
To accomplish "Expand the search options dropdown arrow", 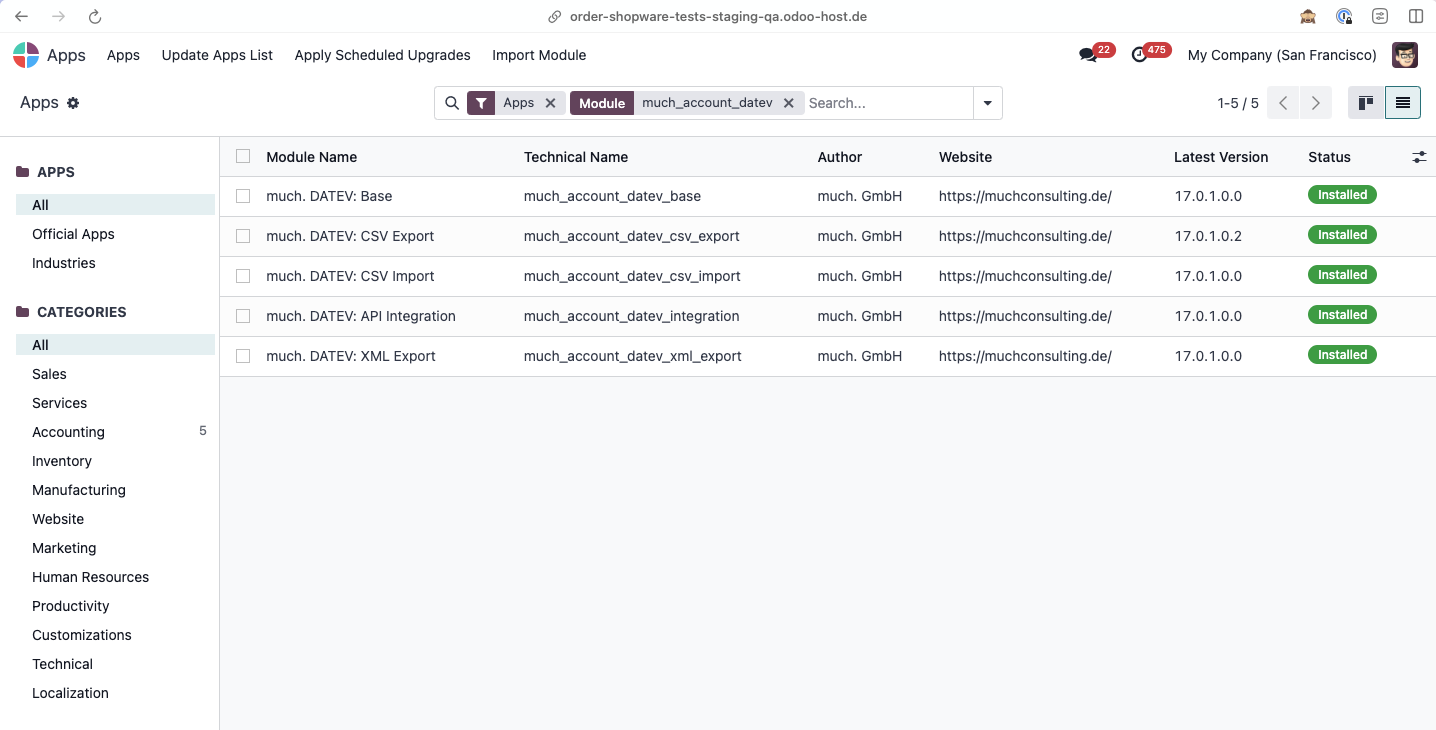I will (x=988, y=103).
